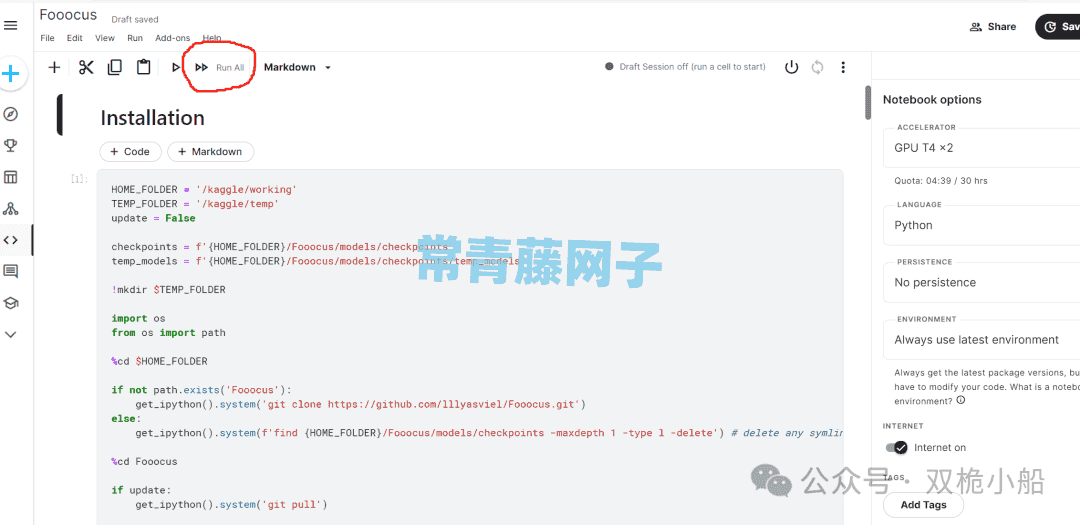Click the Draft saved status text
The width and height of the screenshot is (1080, 525).
135,20
